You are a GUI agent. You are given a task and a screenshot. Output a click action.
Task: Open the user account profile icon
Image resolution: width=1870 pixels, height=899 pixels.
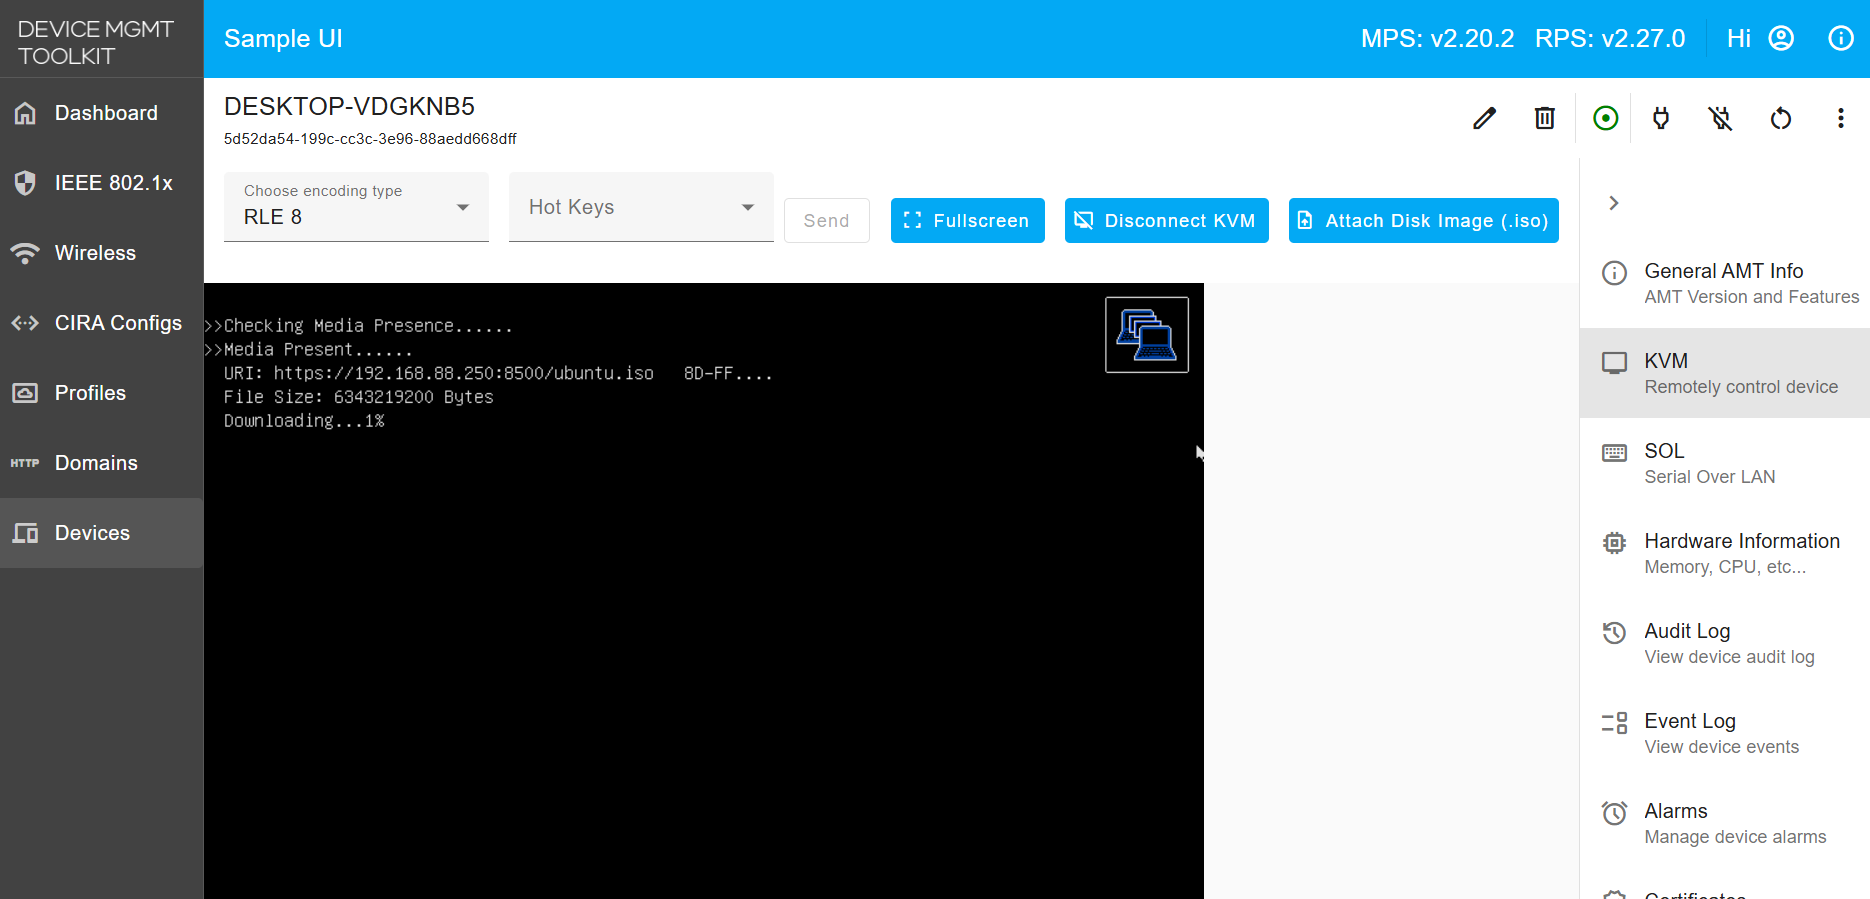tap(1781, 38)
